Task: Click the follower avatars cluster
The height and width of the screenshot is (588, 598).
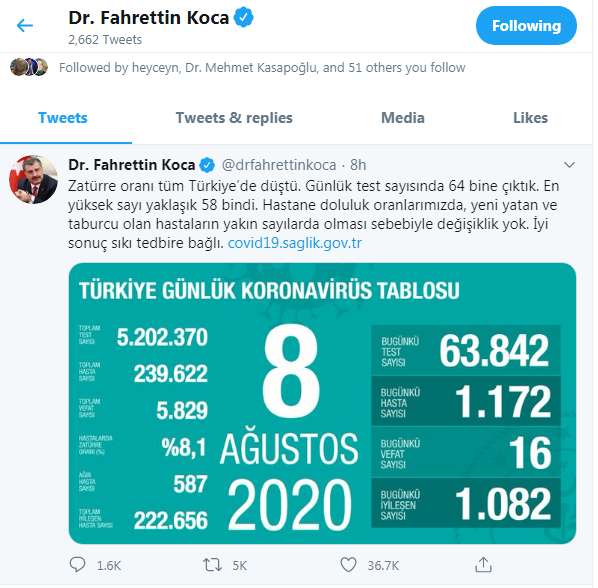Action: (29, 67)
